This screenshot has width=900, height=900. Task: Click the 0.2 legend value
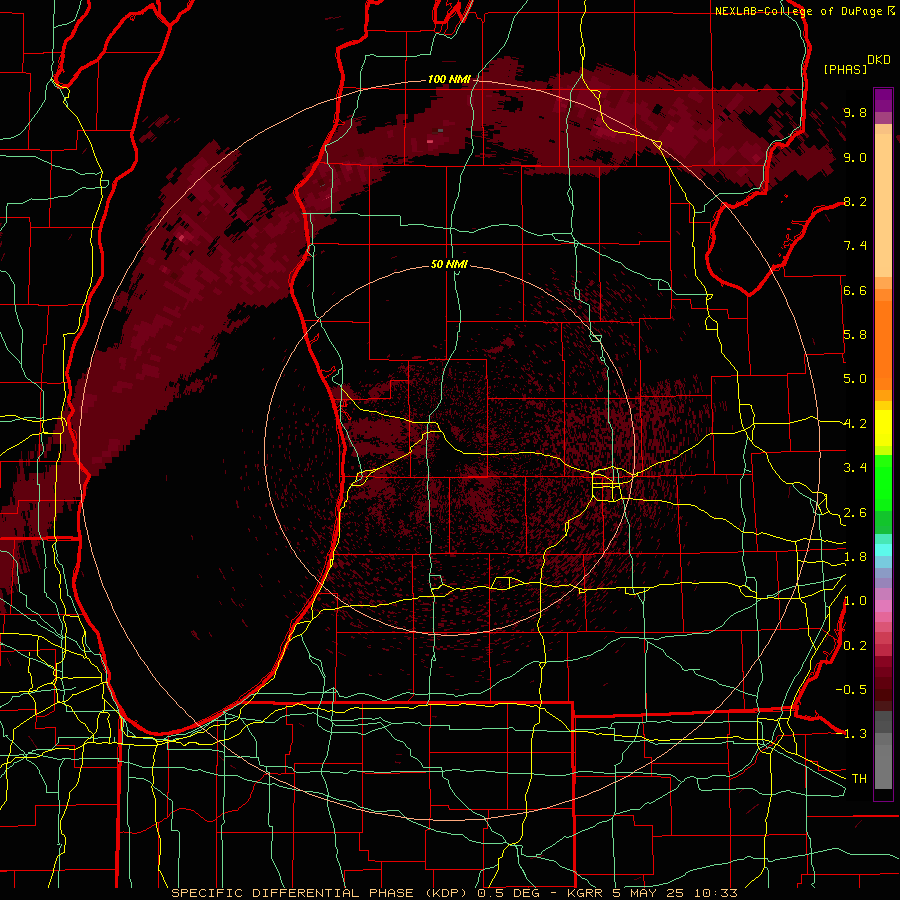855,646
